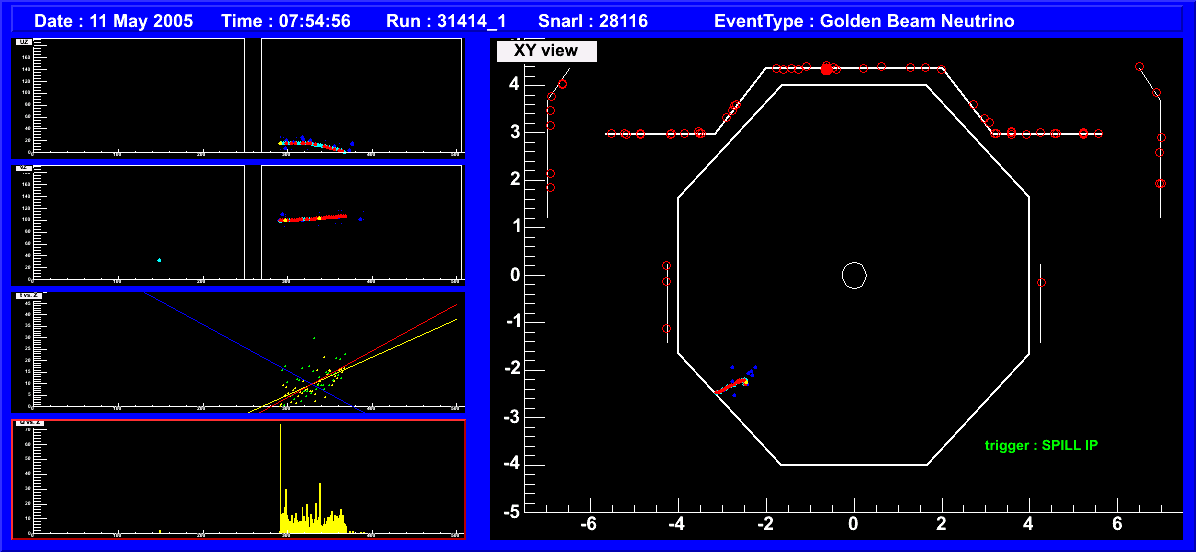The width and height of the screenshot is (1196, 552).
Task: Click the red hit circle right of the octagon
Action: (1041, 283)
